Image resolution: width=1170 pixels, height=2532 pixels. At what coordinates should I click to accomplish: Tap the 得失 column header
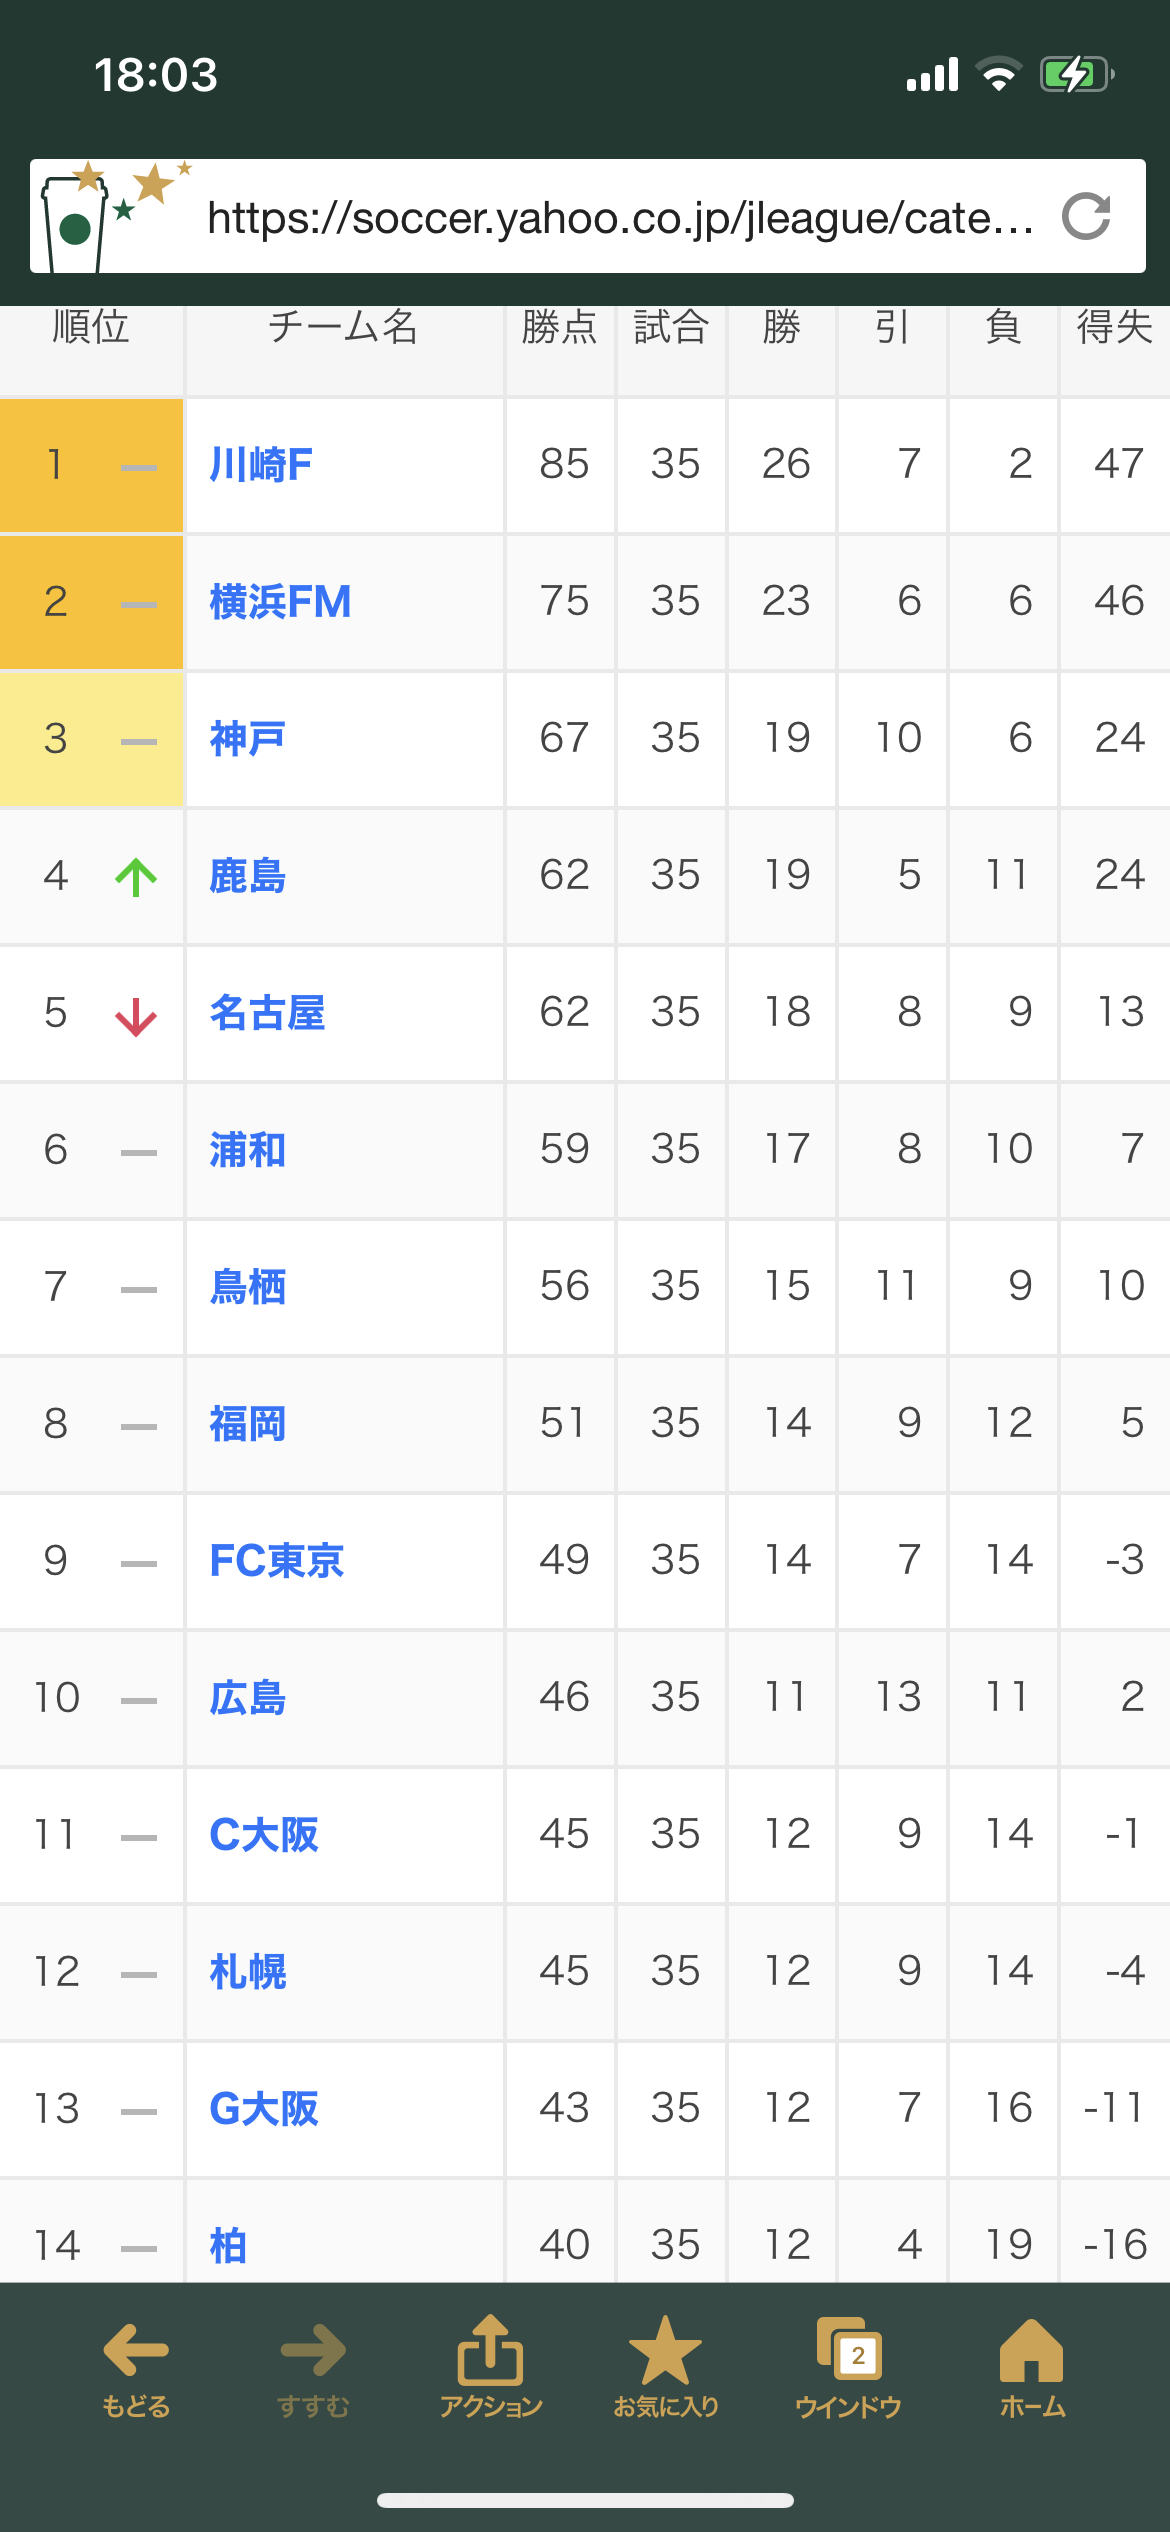(1114, 328)
